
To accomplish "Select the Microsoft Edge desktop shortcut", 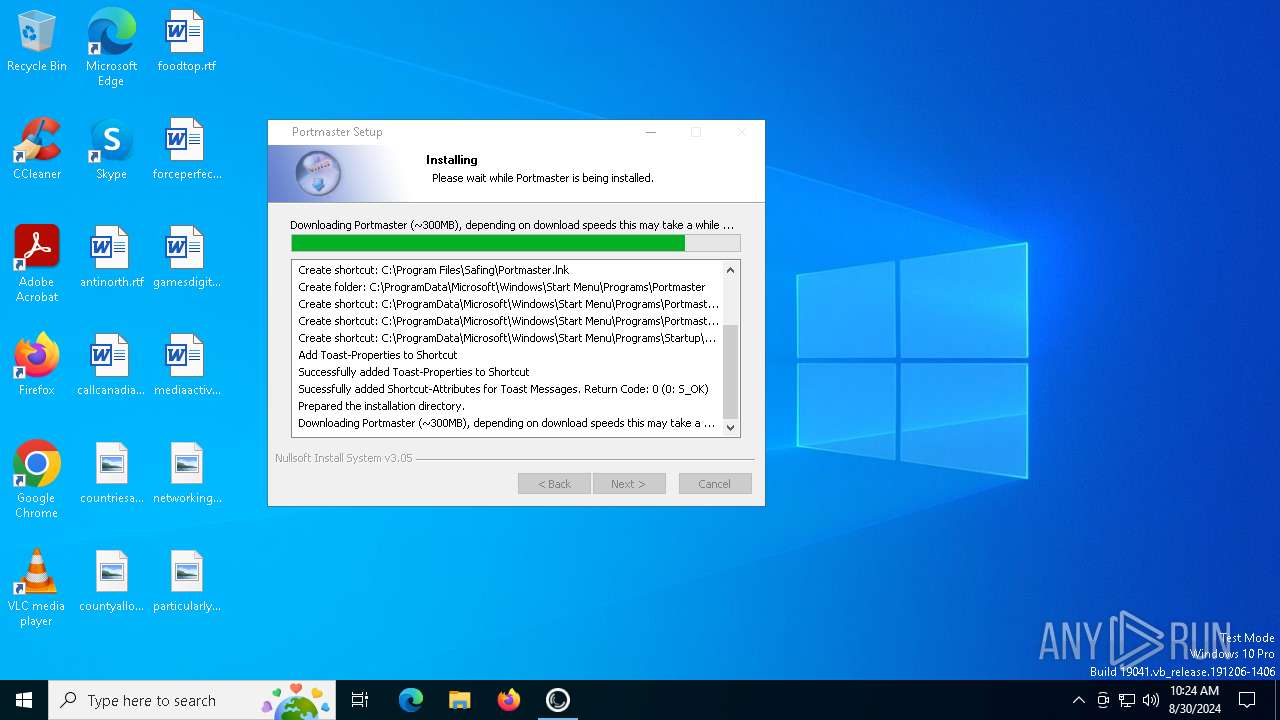I will coord(111,48).
